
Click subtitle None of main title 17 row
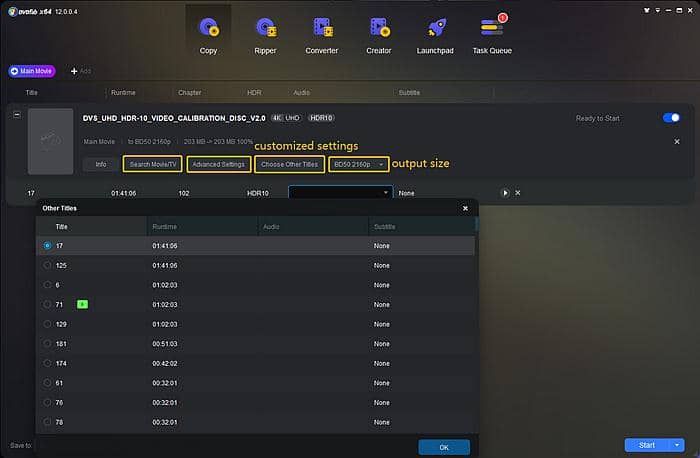click(406, 193)
